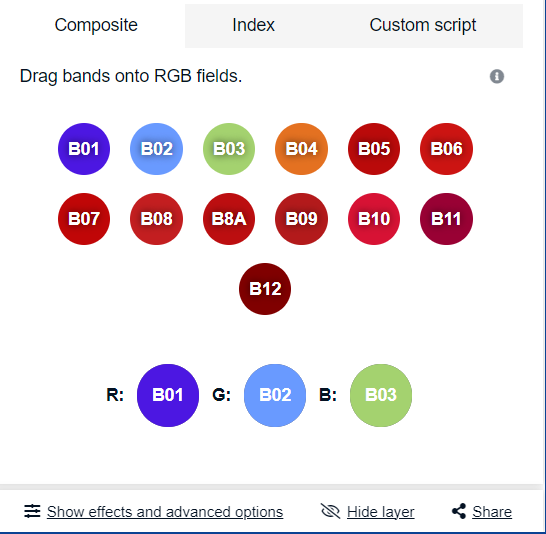The image size is (546, 534).
Task: Click the B10 band circle
Action: pos(374,219)
